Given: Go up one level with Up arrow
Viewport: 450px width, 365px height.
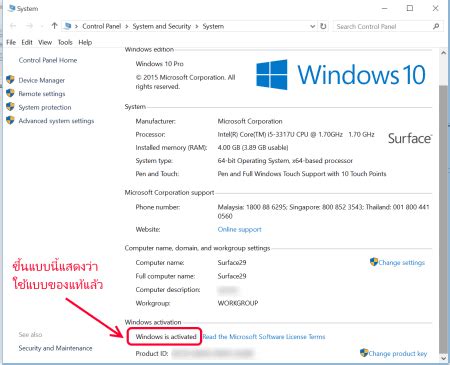Looking at the screenshot, I should click(54, 26).
